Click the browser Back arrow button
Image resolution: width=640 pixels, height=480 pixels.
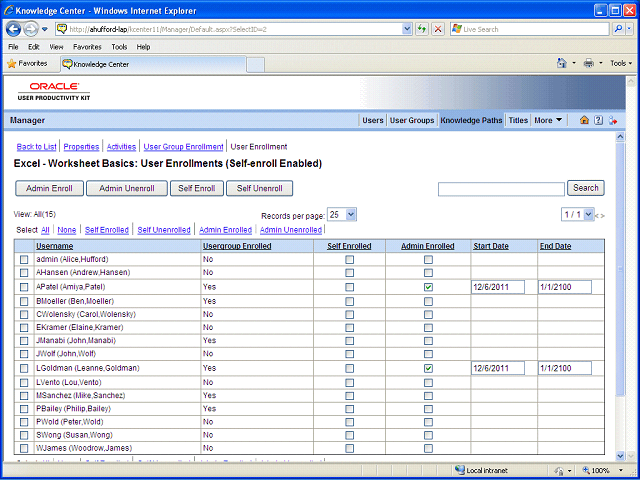[13, 29]
